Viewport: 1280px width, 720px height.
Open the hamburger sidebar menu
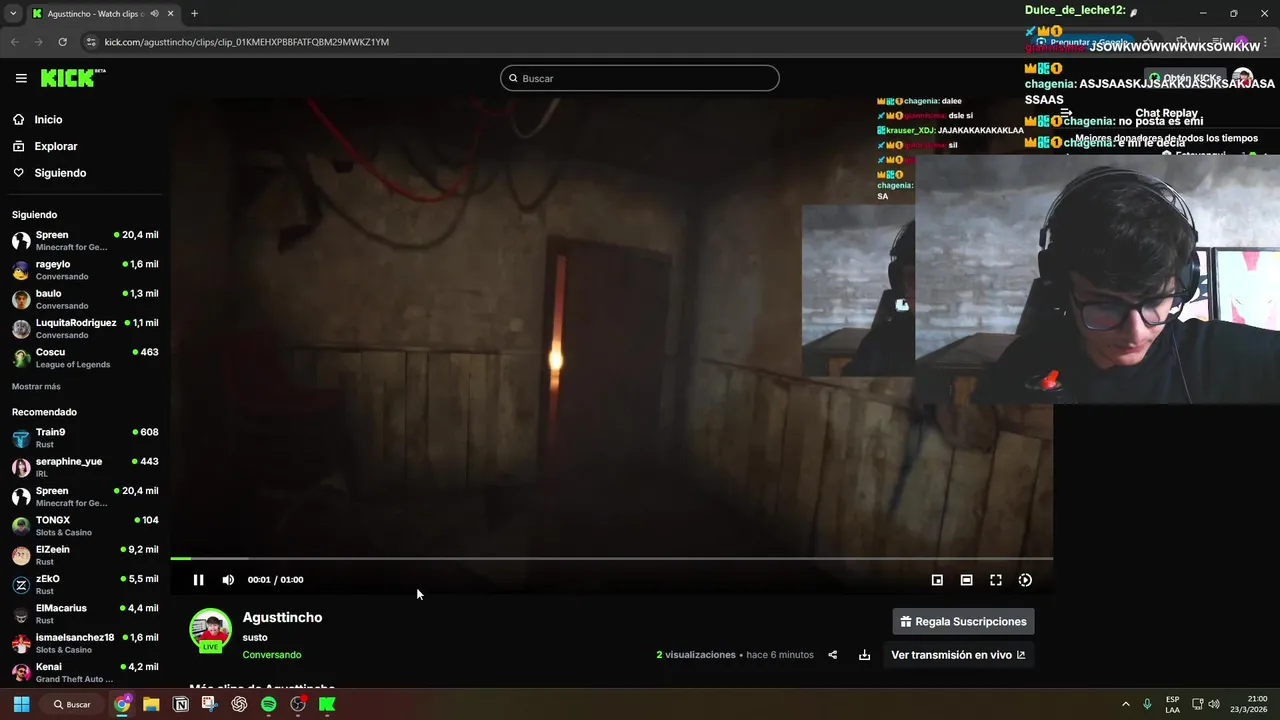[x=21, y=78]
